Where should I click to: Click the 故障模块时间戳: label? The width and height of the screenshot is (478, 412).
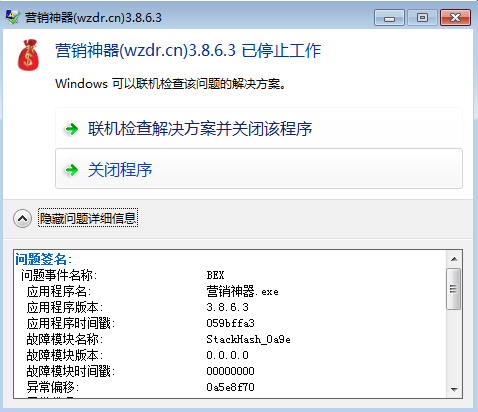(x=71, y=371)
